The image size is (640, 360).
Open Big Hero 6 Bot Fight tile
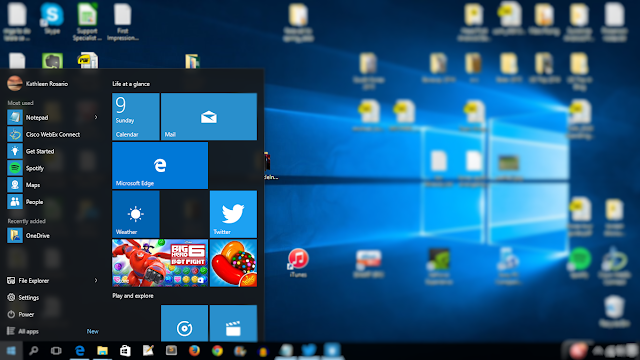coord(160,263)
